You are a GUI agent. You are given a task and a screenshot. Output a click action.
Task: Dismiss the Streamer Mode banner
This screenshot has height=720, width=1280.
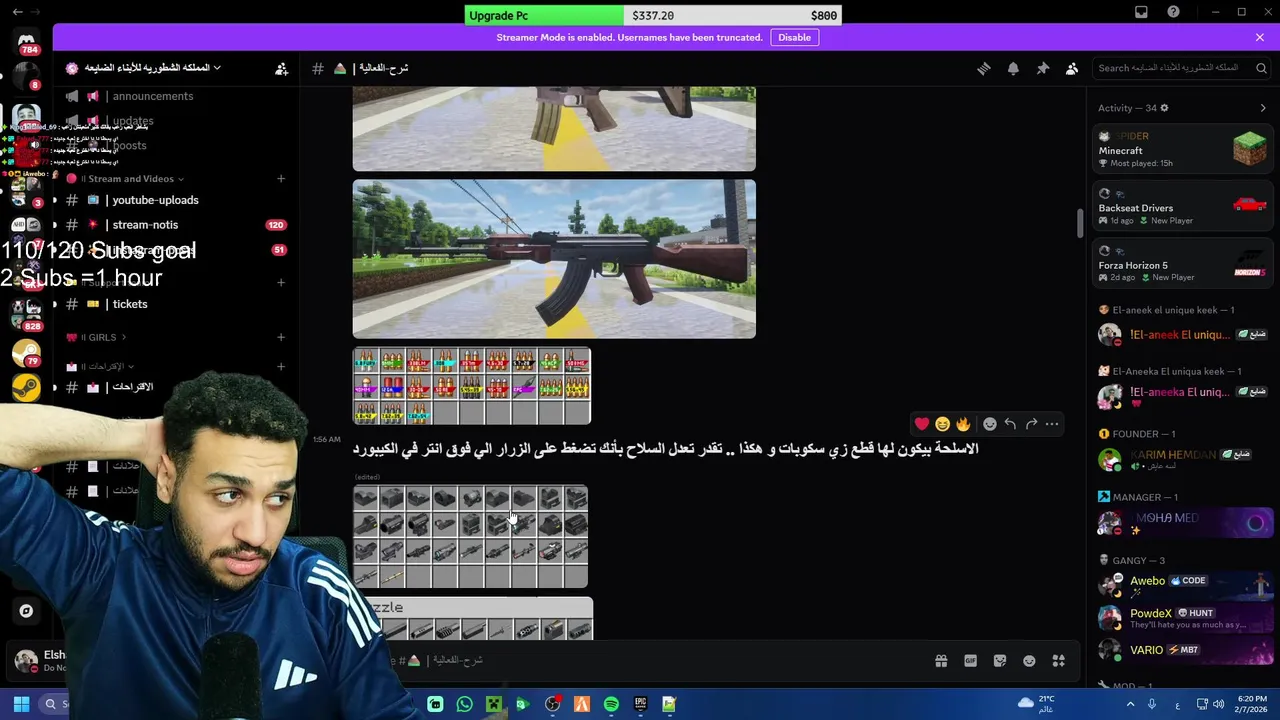1259,37
